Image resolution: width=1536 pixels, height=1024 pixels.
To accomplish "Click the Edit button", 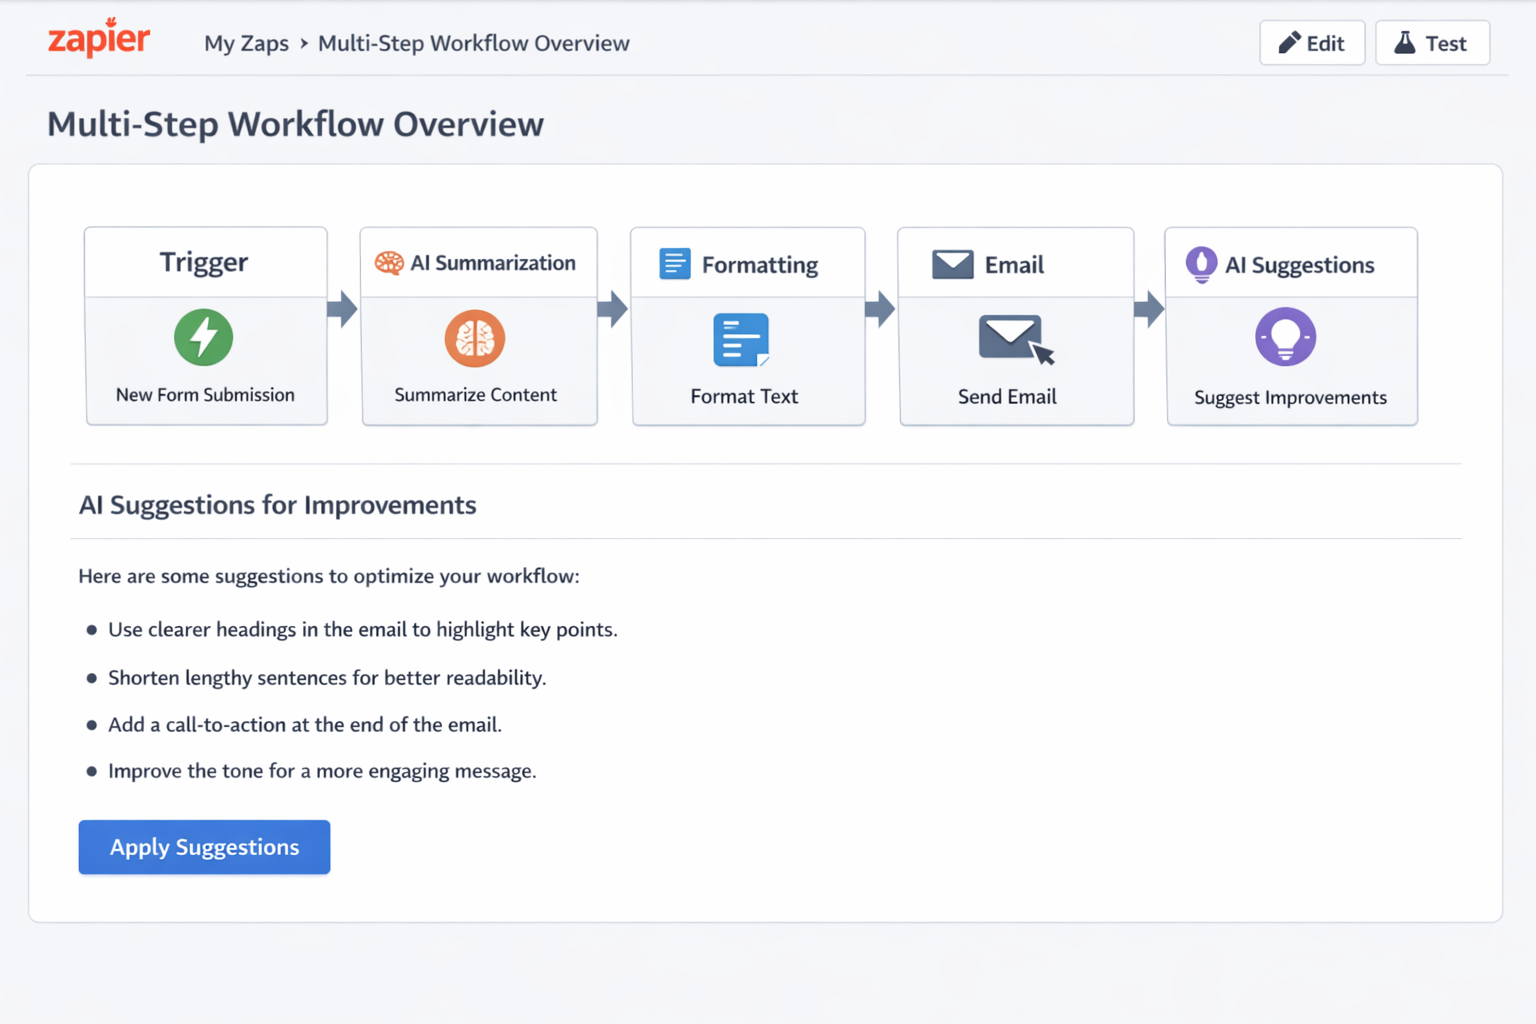I will [1312, 43].
